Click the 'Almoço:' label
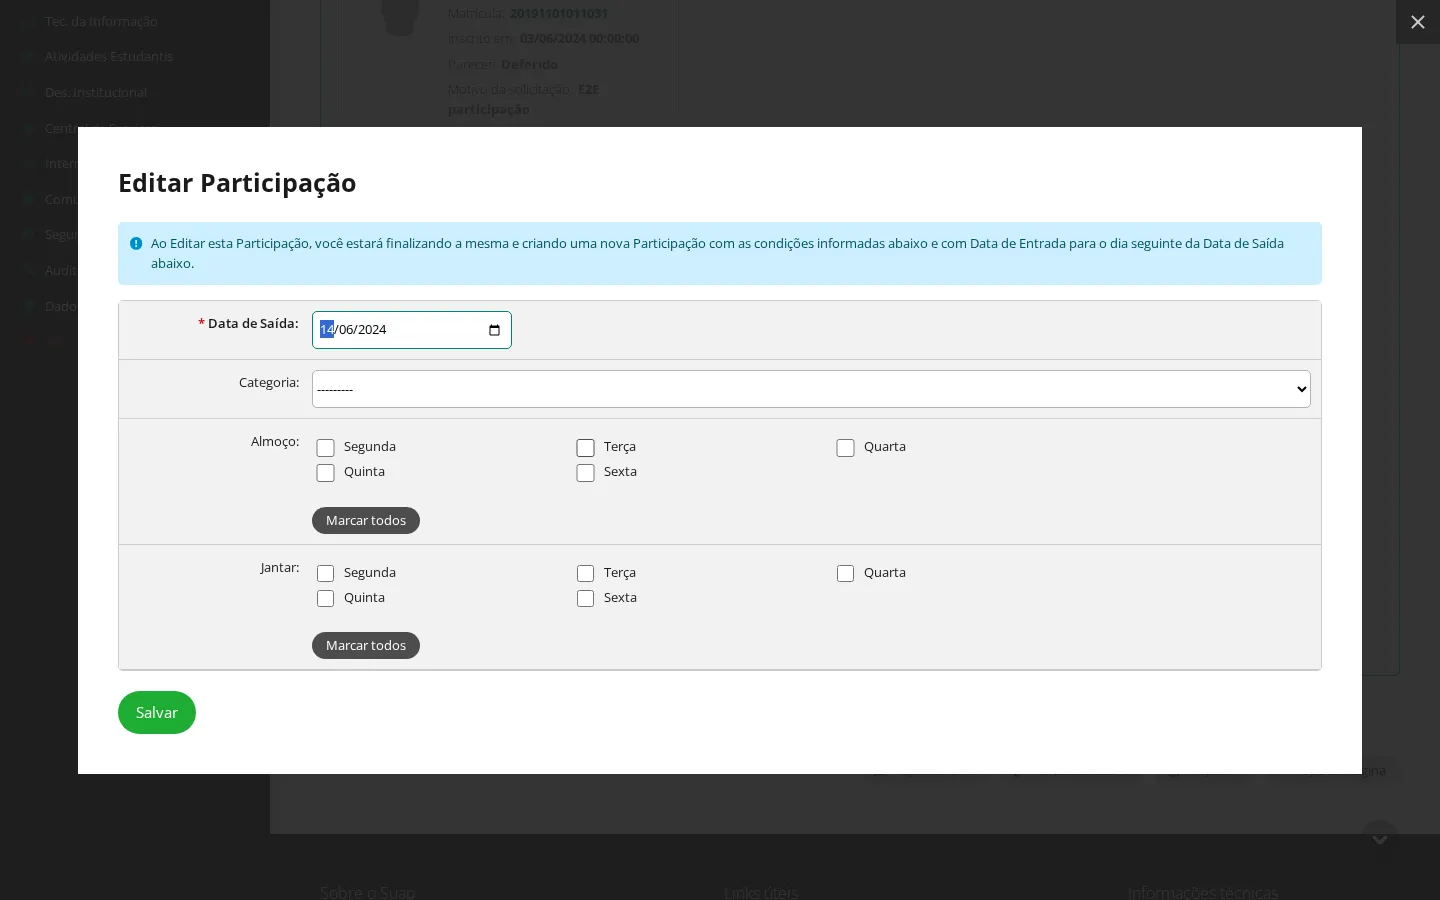The image size is (1440, 900). (275, 442)
